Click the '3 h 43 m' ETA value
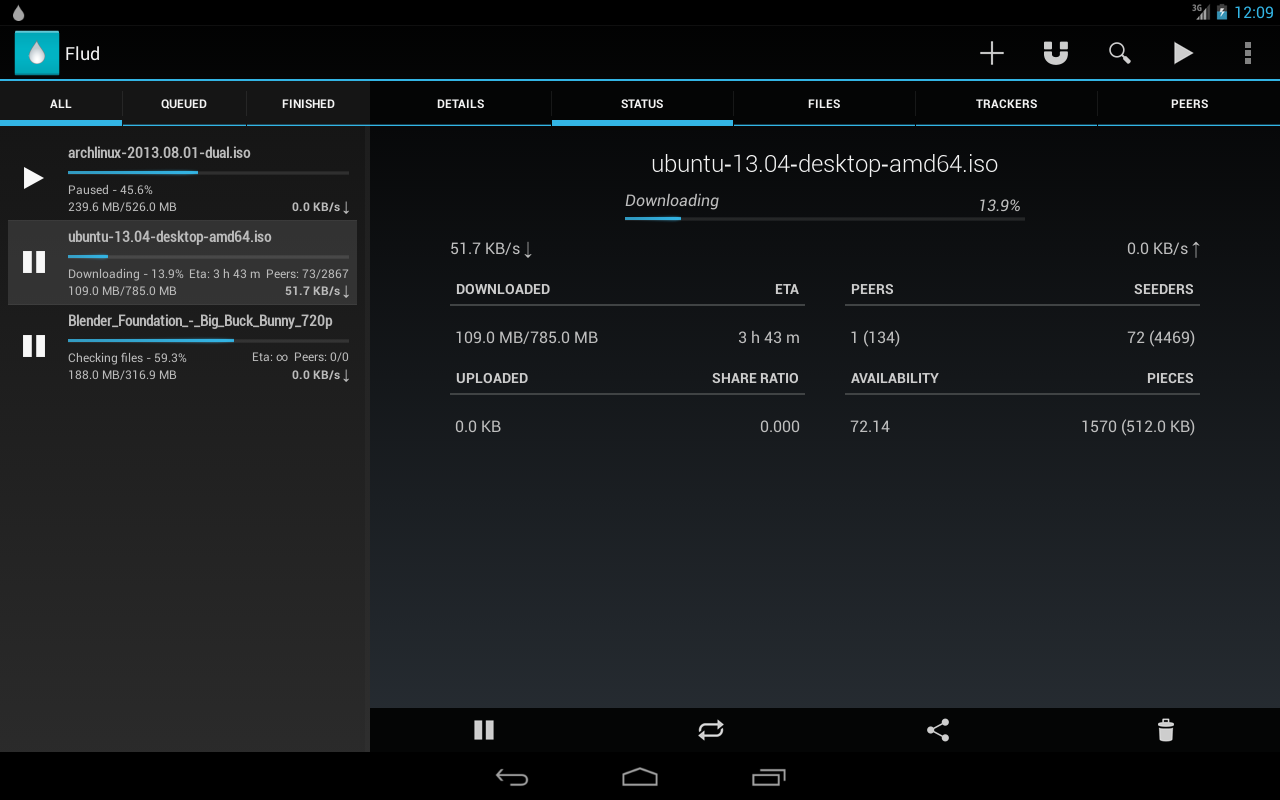The width and height of the screenshot is (1280, 800). [769, 338]
